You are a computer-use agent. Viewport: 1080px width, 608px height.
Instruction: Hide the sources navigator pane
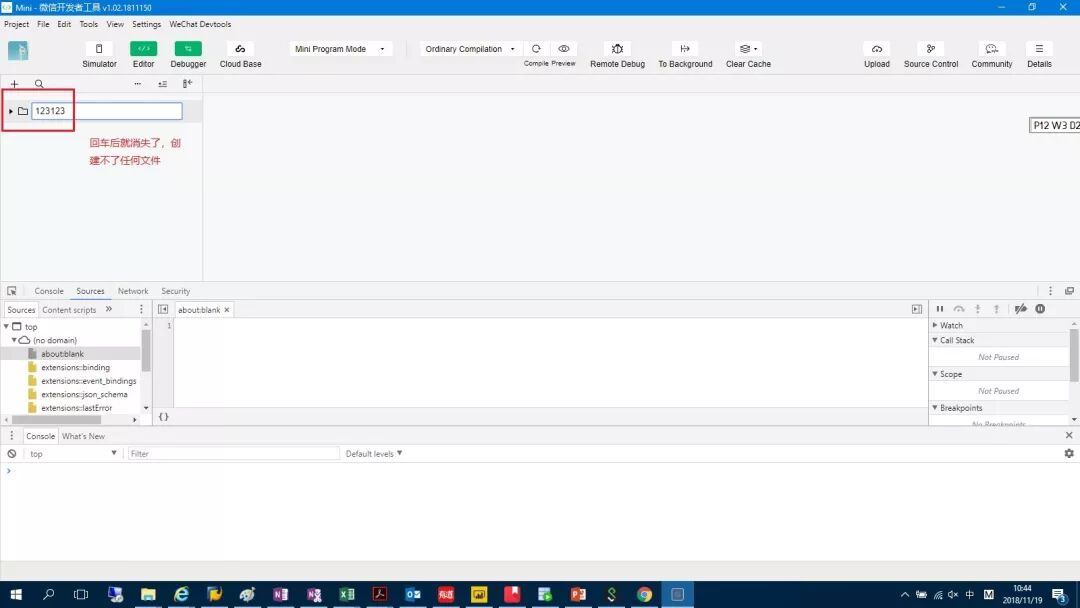(x=163, y=310)
